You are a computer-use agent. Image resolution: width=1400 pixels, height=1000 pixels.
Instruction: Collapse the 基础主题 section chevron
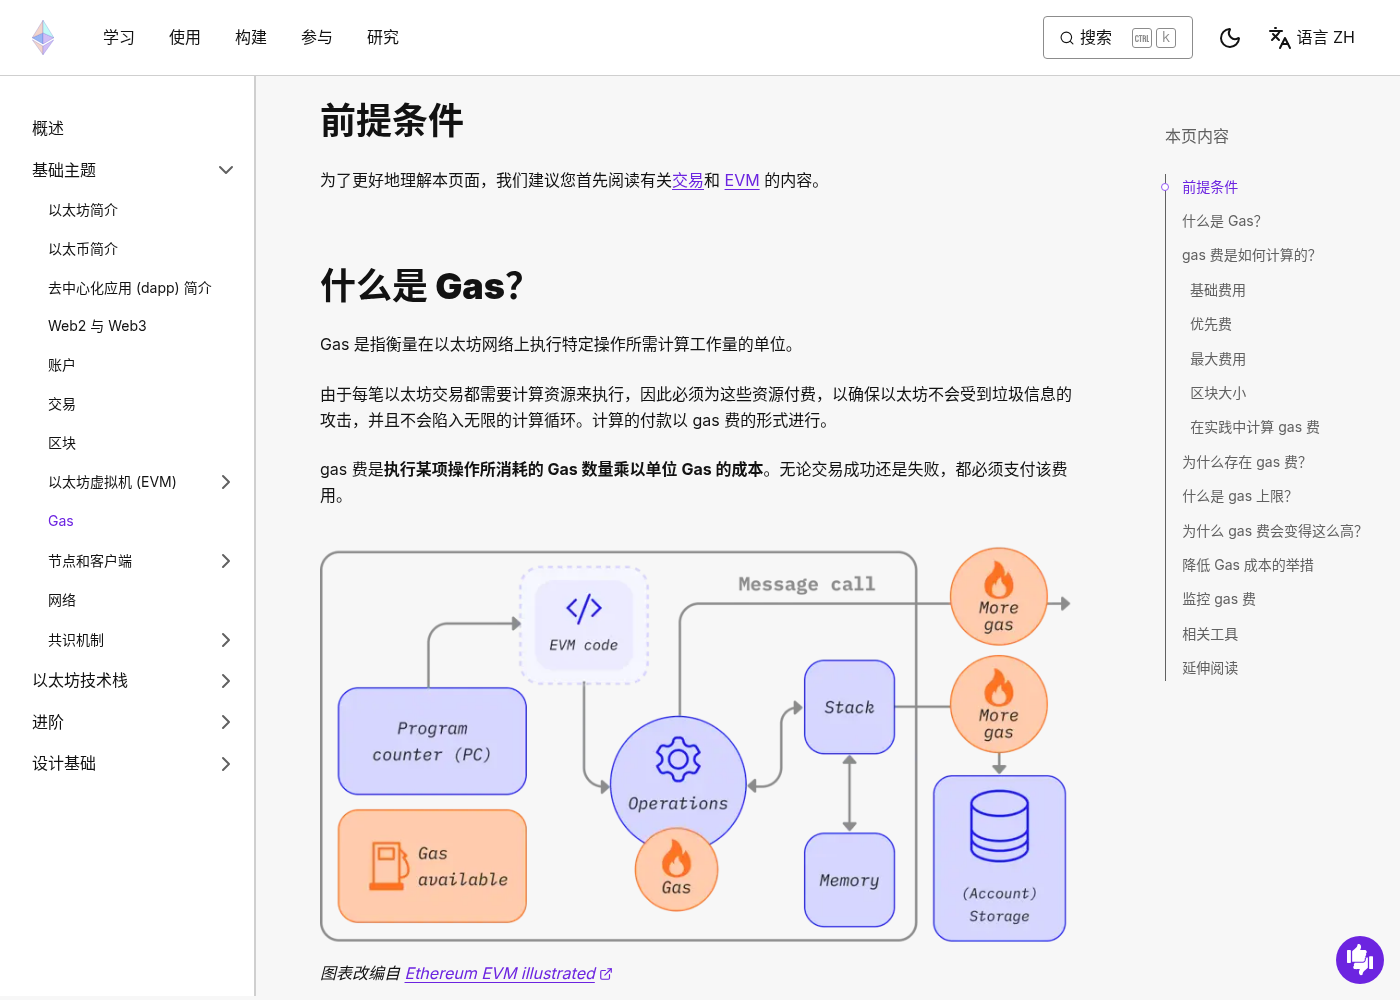pos(226,170)
